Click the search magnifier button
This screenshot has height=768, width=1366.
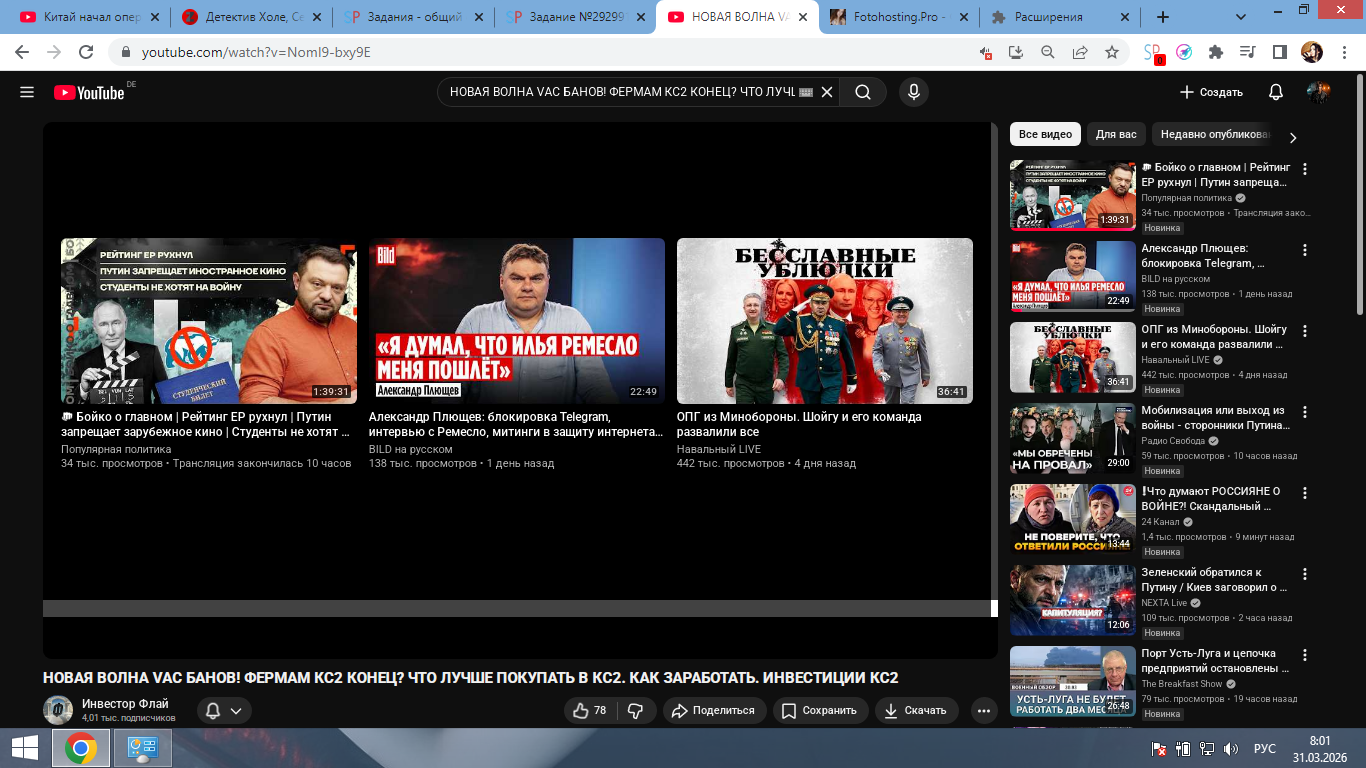[x=862, y=92]
